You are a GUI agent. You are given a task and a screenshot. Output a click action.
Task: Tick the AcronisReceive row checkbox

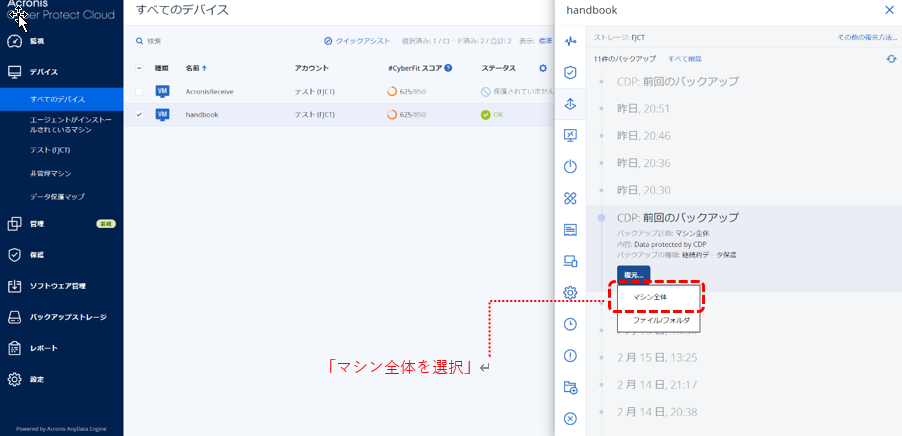point(139,91)
